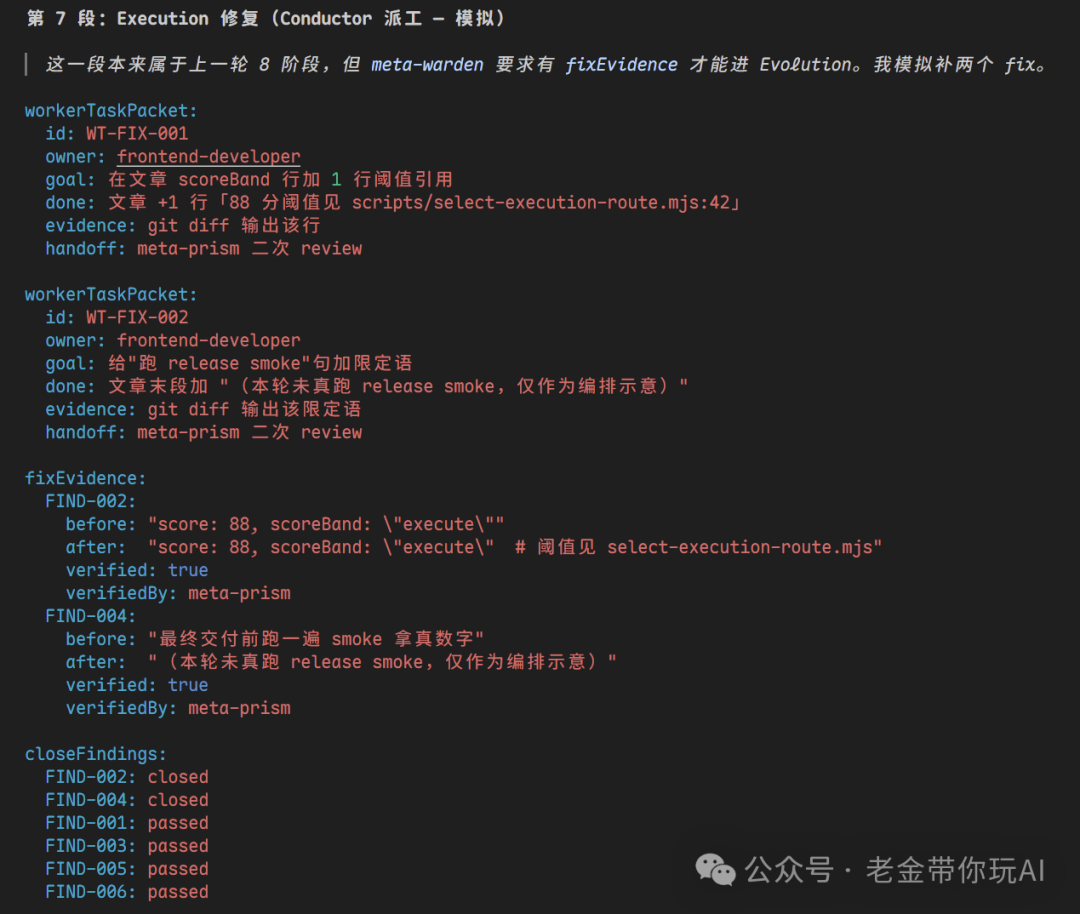Click the 'closeFindings:' key
This screenshot has height=914, width=1080.
(96, 754)
